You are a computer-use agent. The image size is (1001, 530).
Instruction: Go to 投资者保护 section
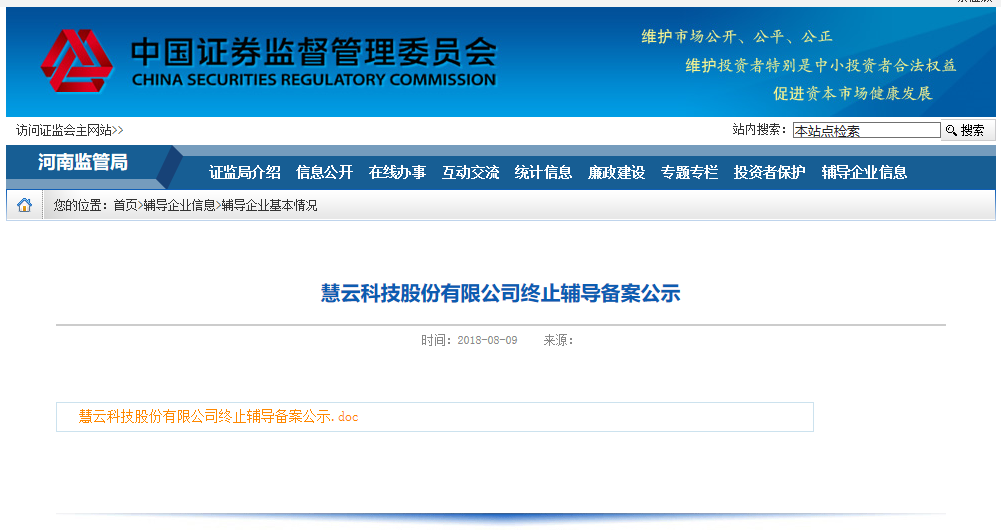tap(769, 172)
